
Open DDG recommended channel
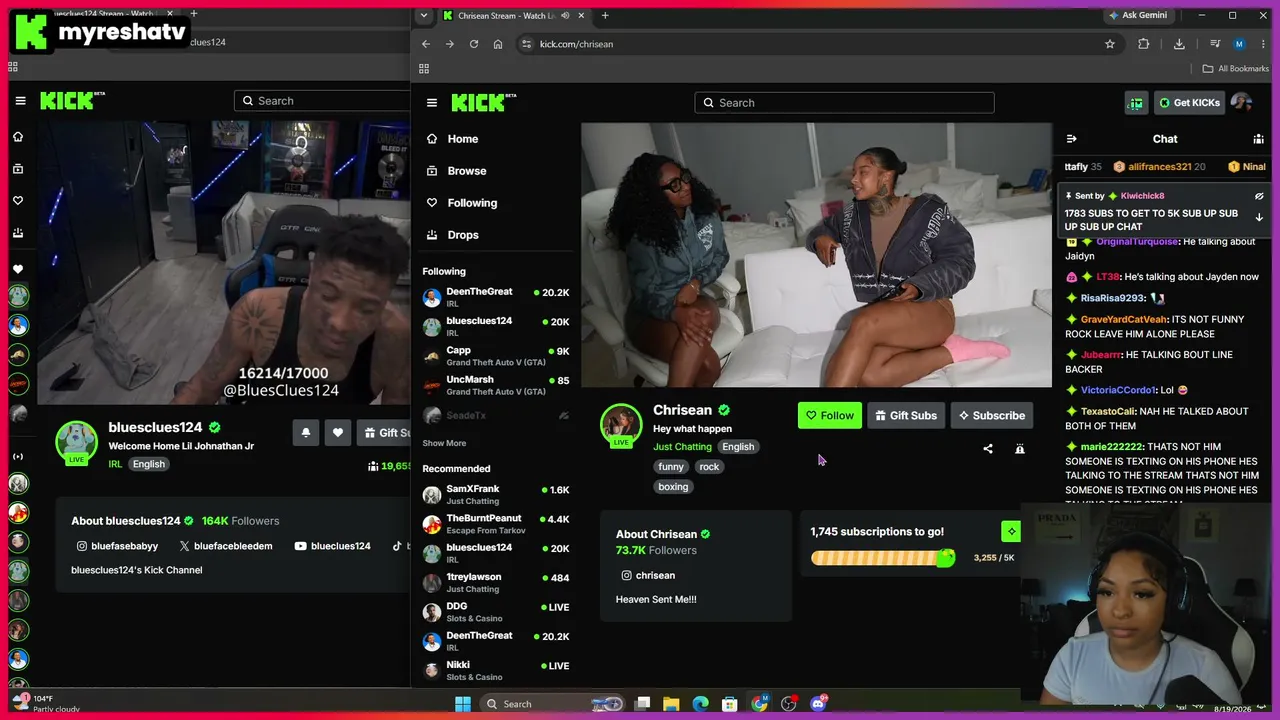coord(496,612)
